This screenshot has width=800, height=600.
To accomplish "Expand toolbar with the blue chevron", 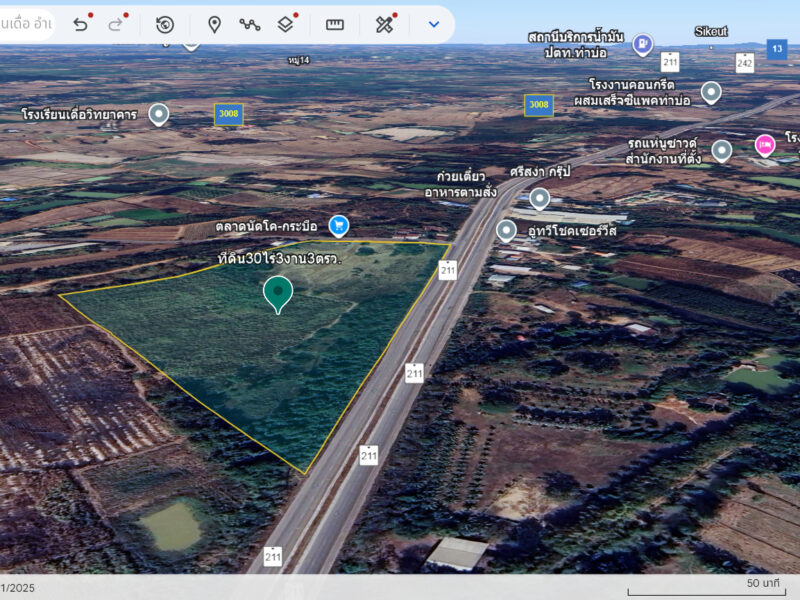I will [433, 24].
